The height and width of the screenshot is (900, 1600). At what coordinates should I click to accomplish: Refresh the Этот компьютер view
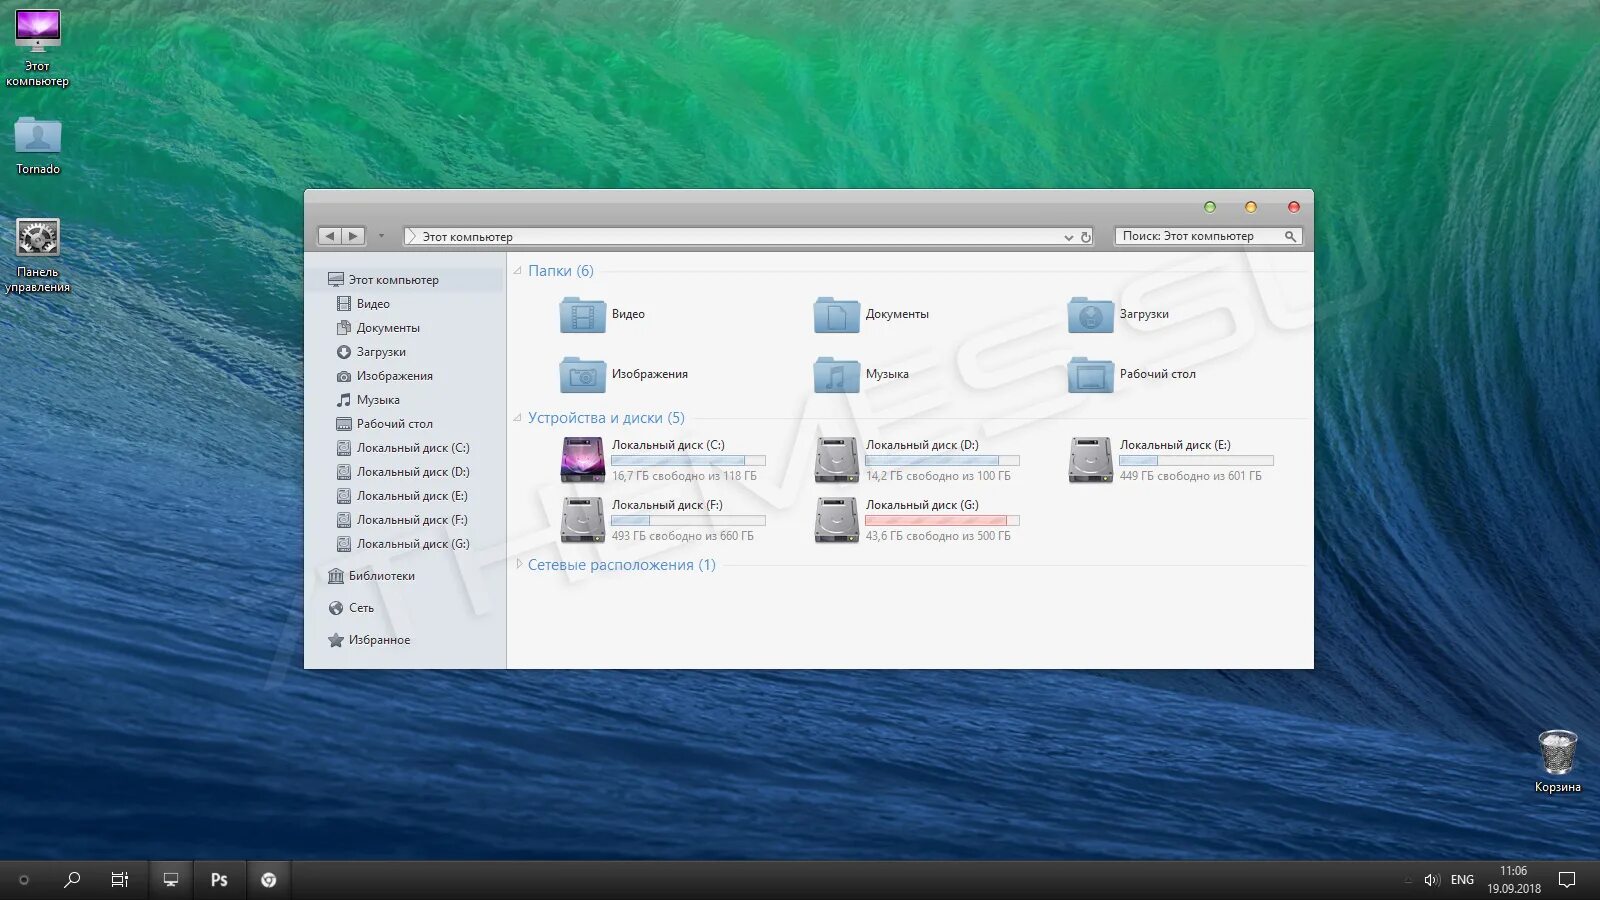click(1085, 237)
